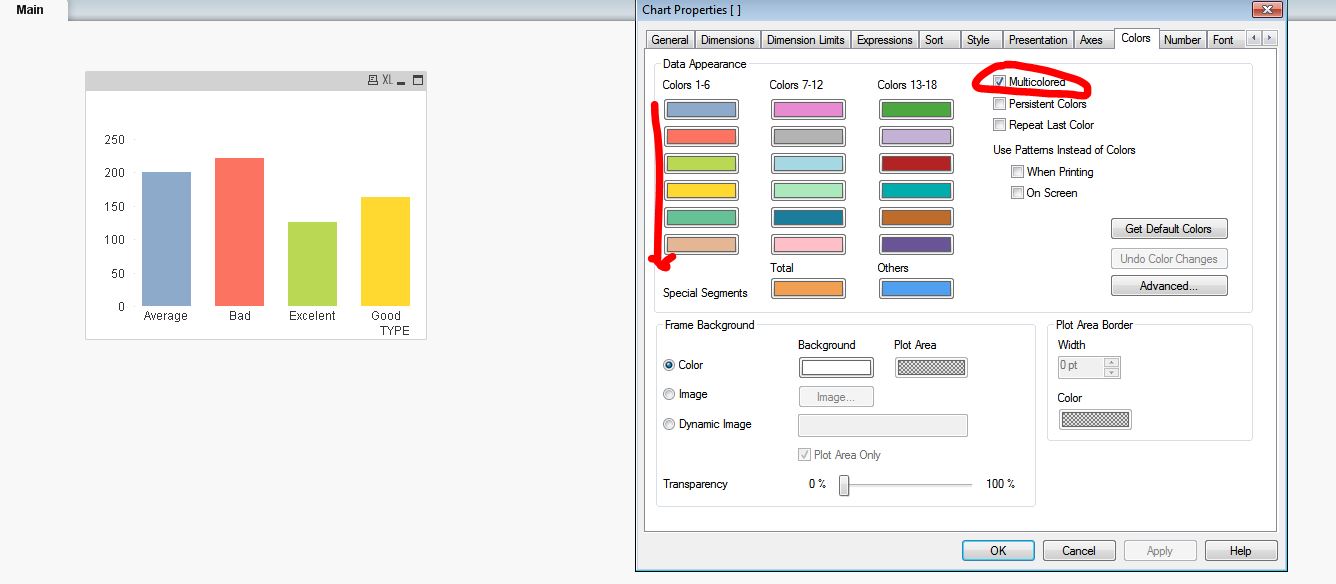Open Advanced color settings
The width and height of the screenshot is (1336, 584).
(x=1169, y=286)
